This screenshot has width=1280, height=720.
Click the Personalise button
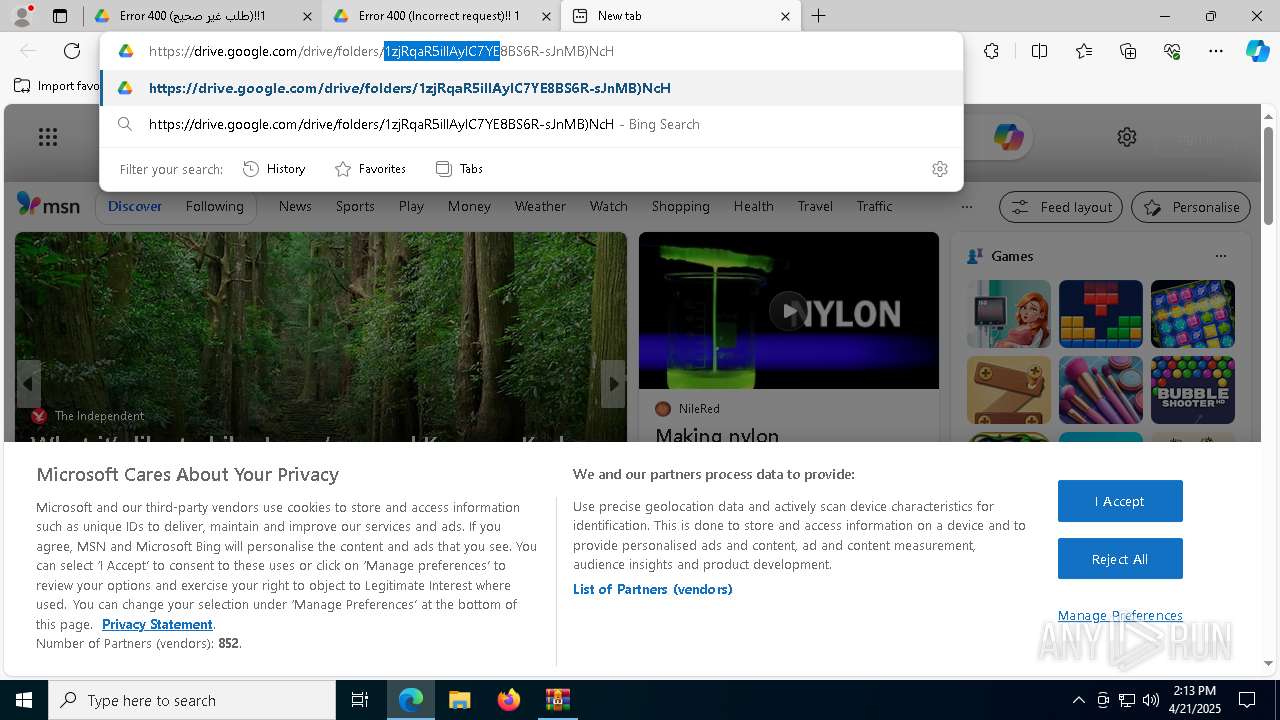1191,207
